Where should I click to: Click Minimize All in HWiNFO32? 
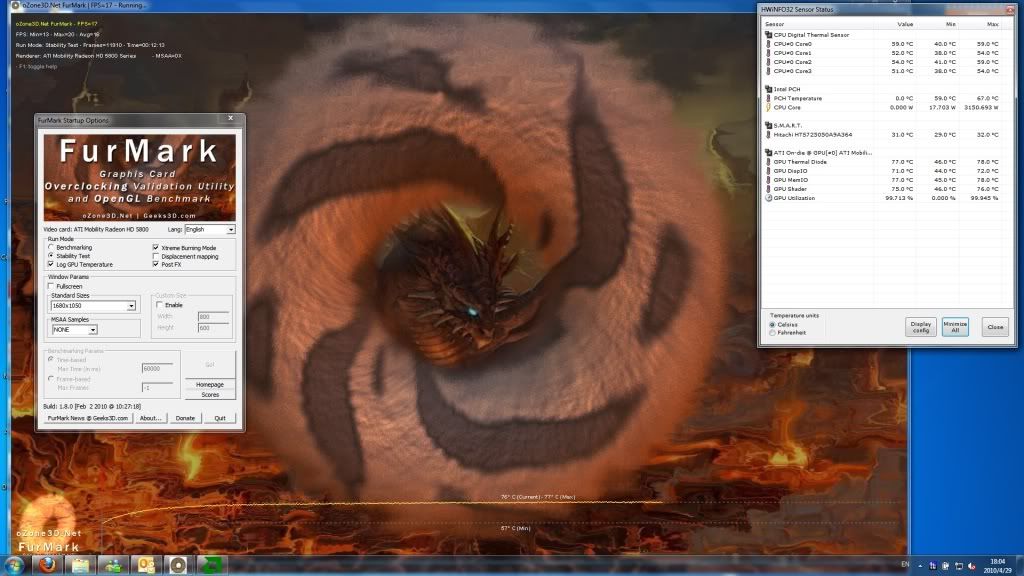click(x=955, y=327)
